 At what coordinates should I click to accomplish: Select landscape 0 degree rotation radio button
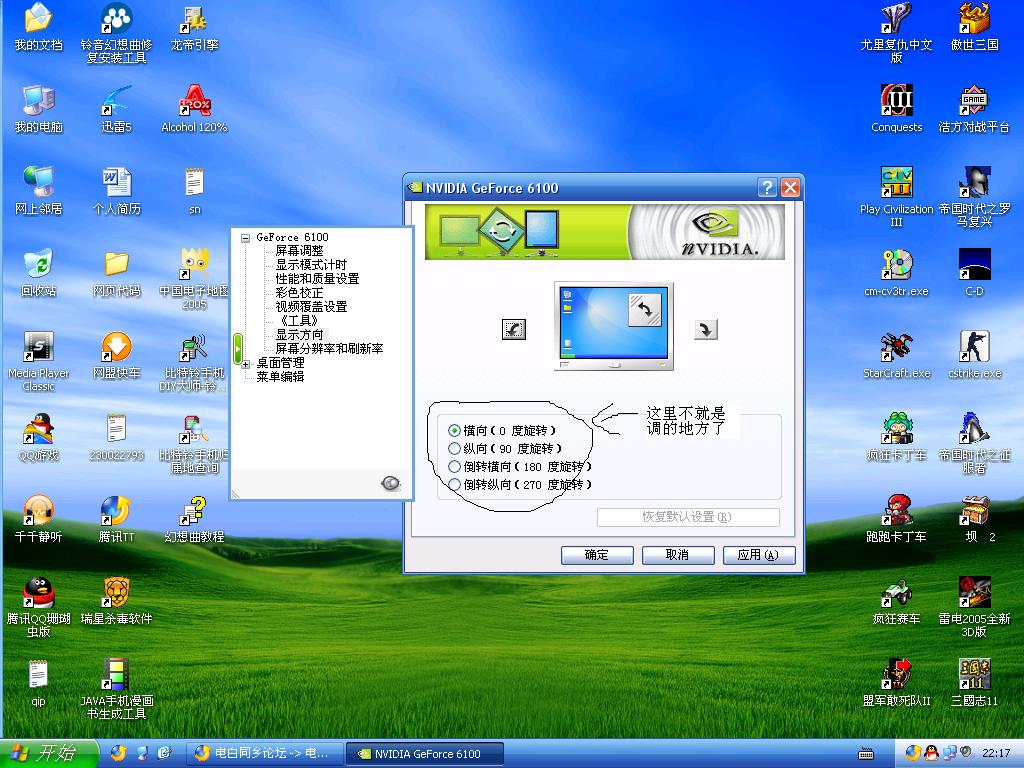tap(456, 430)
